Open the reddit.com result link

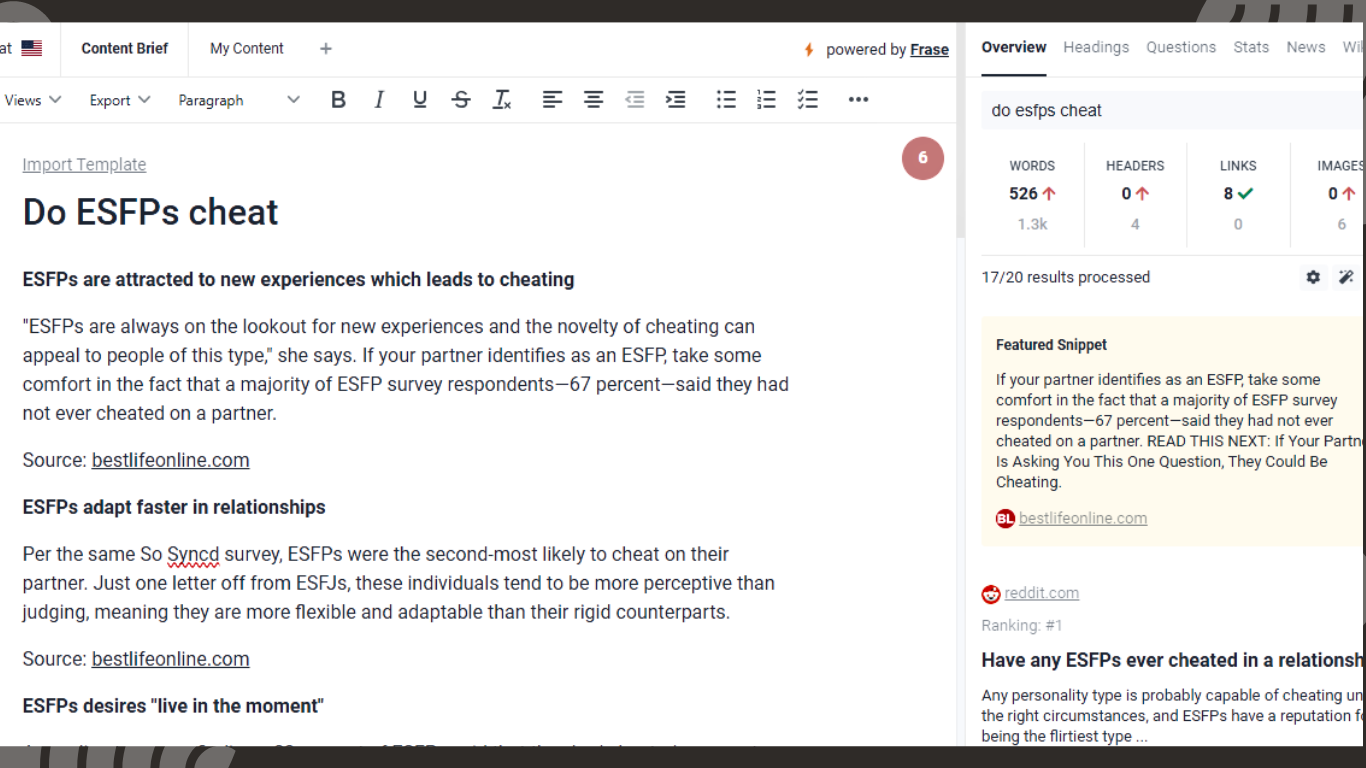tap(1041, 593)
